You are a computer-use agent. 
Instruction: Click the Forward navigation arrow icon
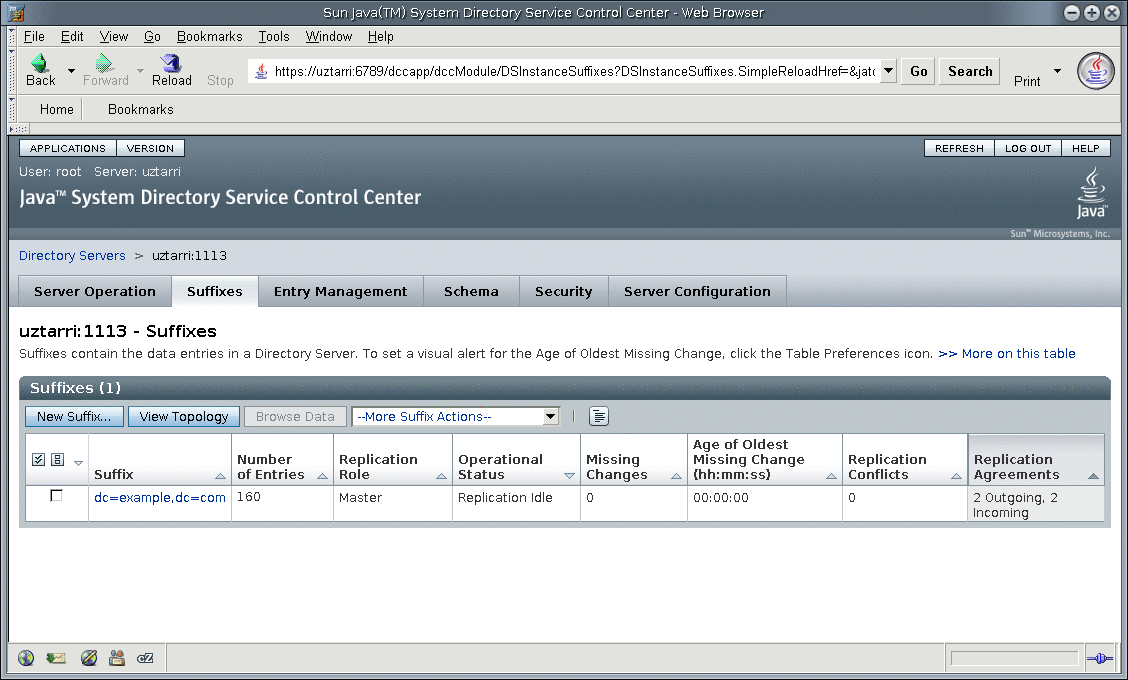(x=105, y=63)
